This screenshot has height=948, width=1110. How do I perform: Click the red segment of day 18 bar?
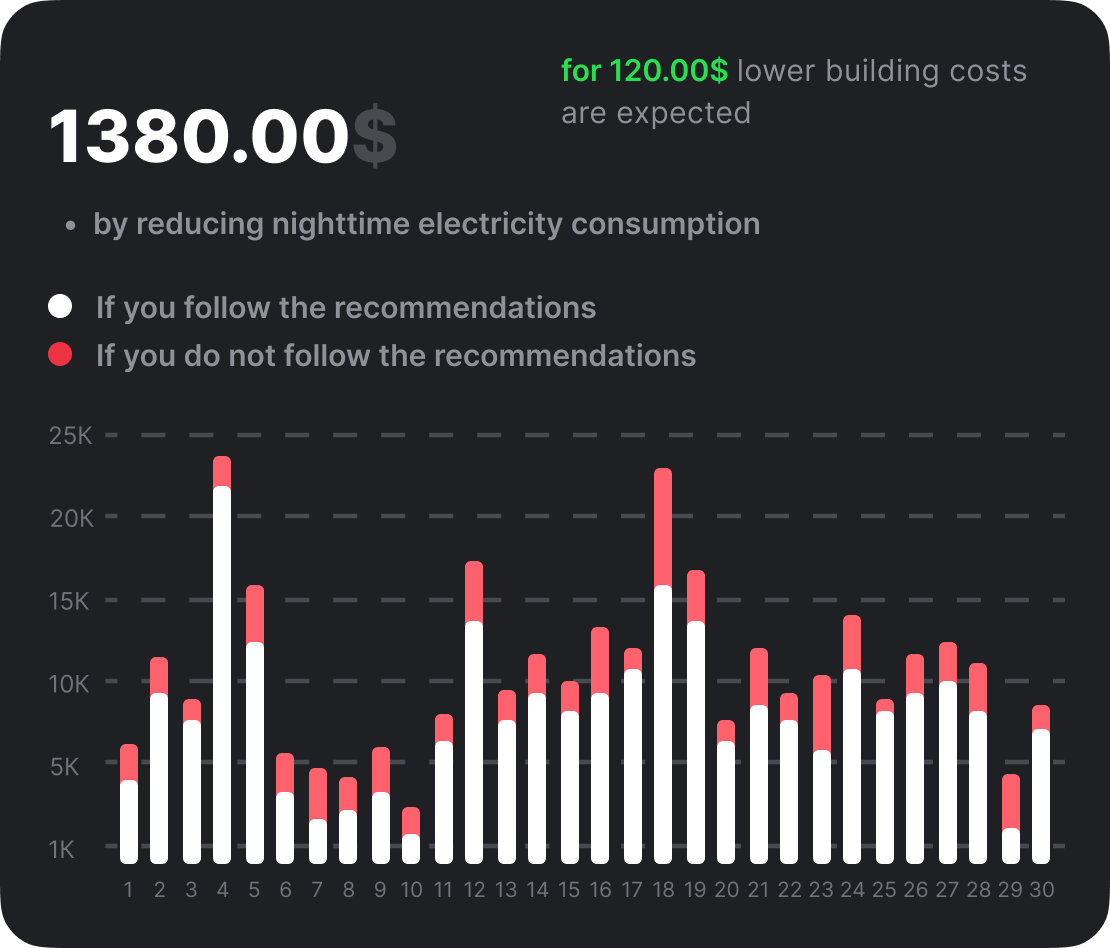pos(663,527)
